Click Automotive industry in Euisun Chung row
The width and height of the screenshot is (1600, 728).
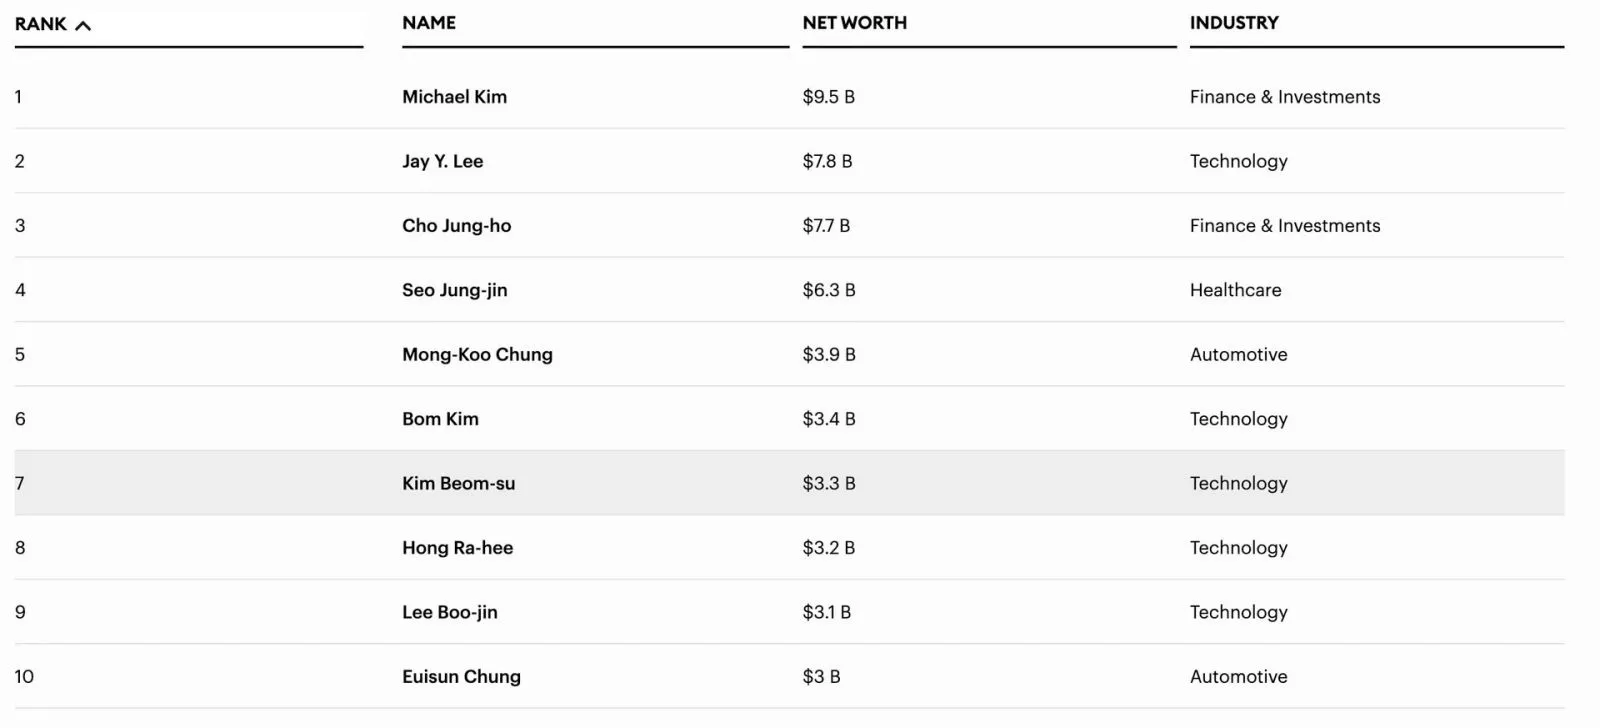pyautogui.click(x=1238, y=677)
